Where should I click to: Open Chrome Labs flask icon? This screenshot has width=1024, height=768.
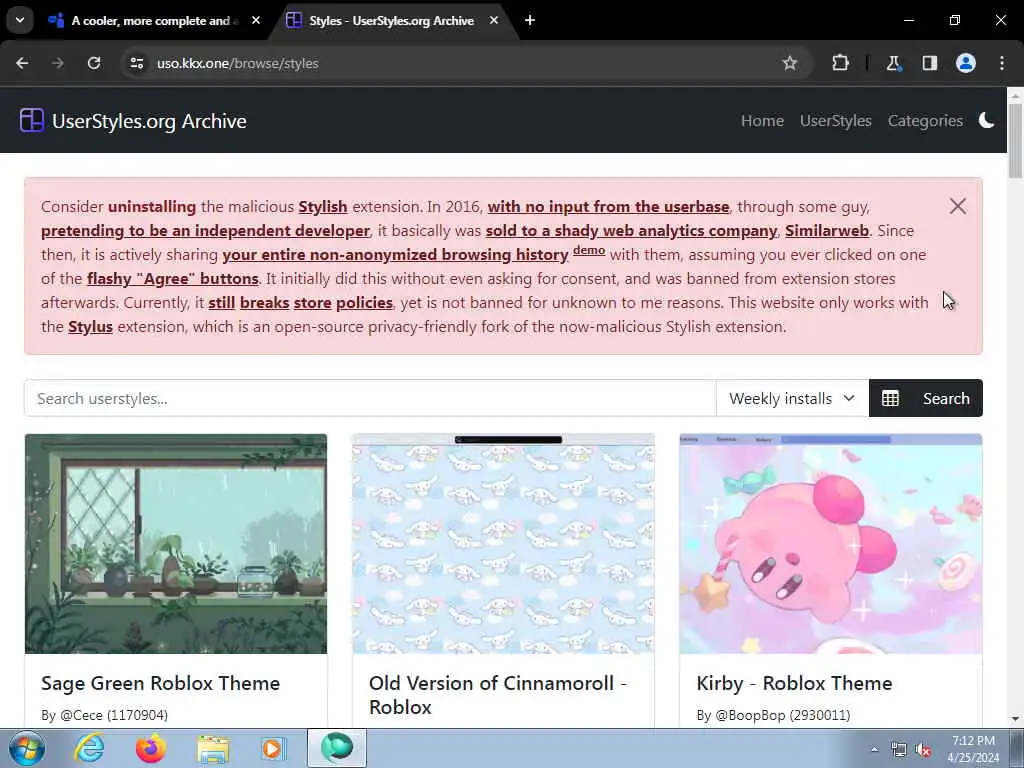[x=893, y=63]
